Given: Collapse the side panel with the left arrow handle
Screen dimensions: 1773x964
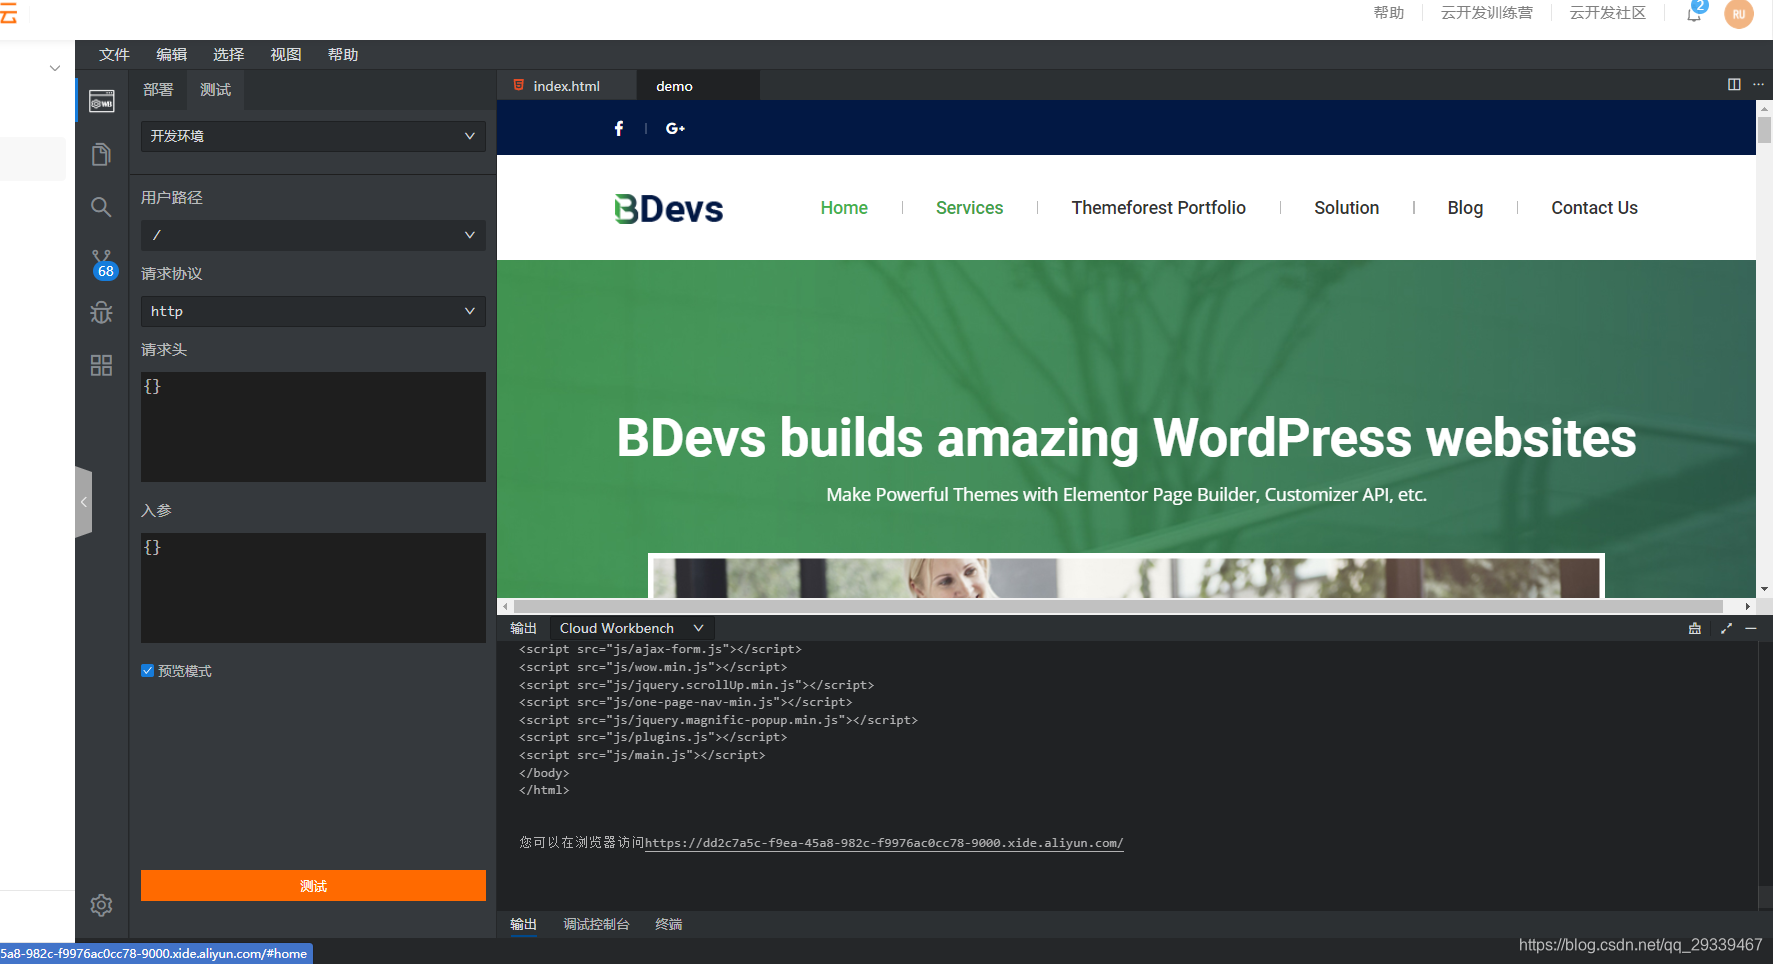Looking at the screenshot, I should [84, 502].
